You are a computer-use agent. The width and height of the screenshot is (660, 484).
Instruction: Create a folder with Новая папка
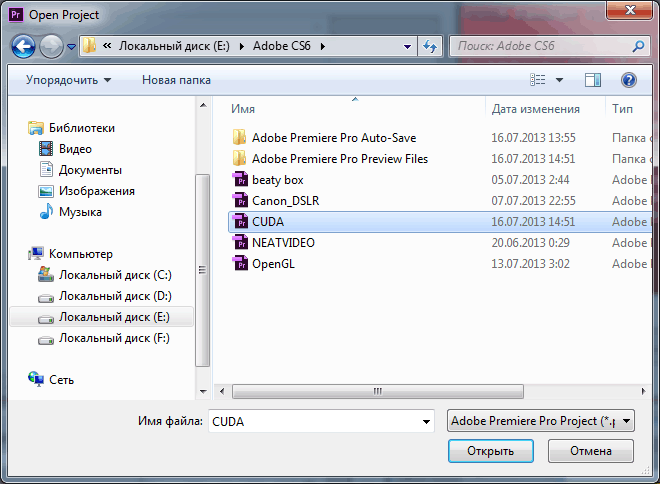[x=176, y=80]
